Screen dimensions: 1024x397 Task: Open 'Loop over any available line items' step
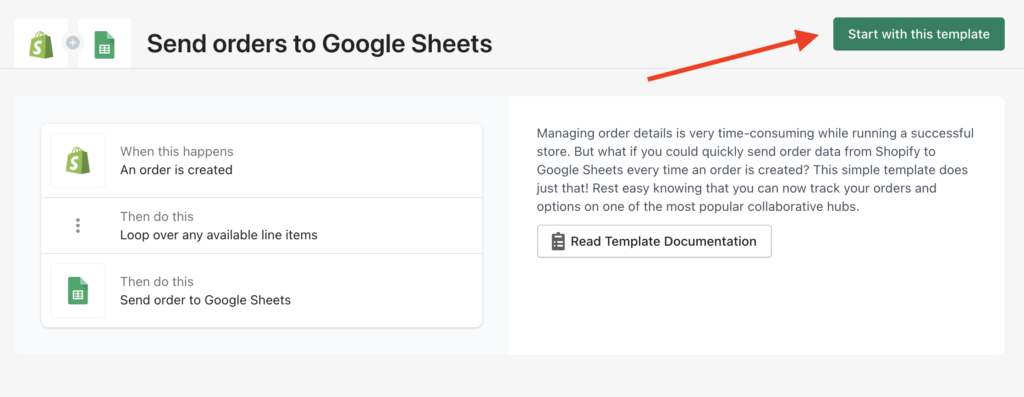click(x=261, y=225)
